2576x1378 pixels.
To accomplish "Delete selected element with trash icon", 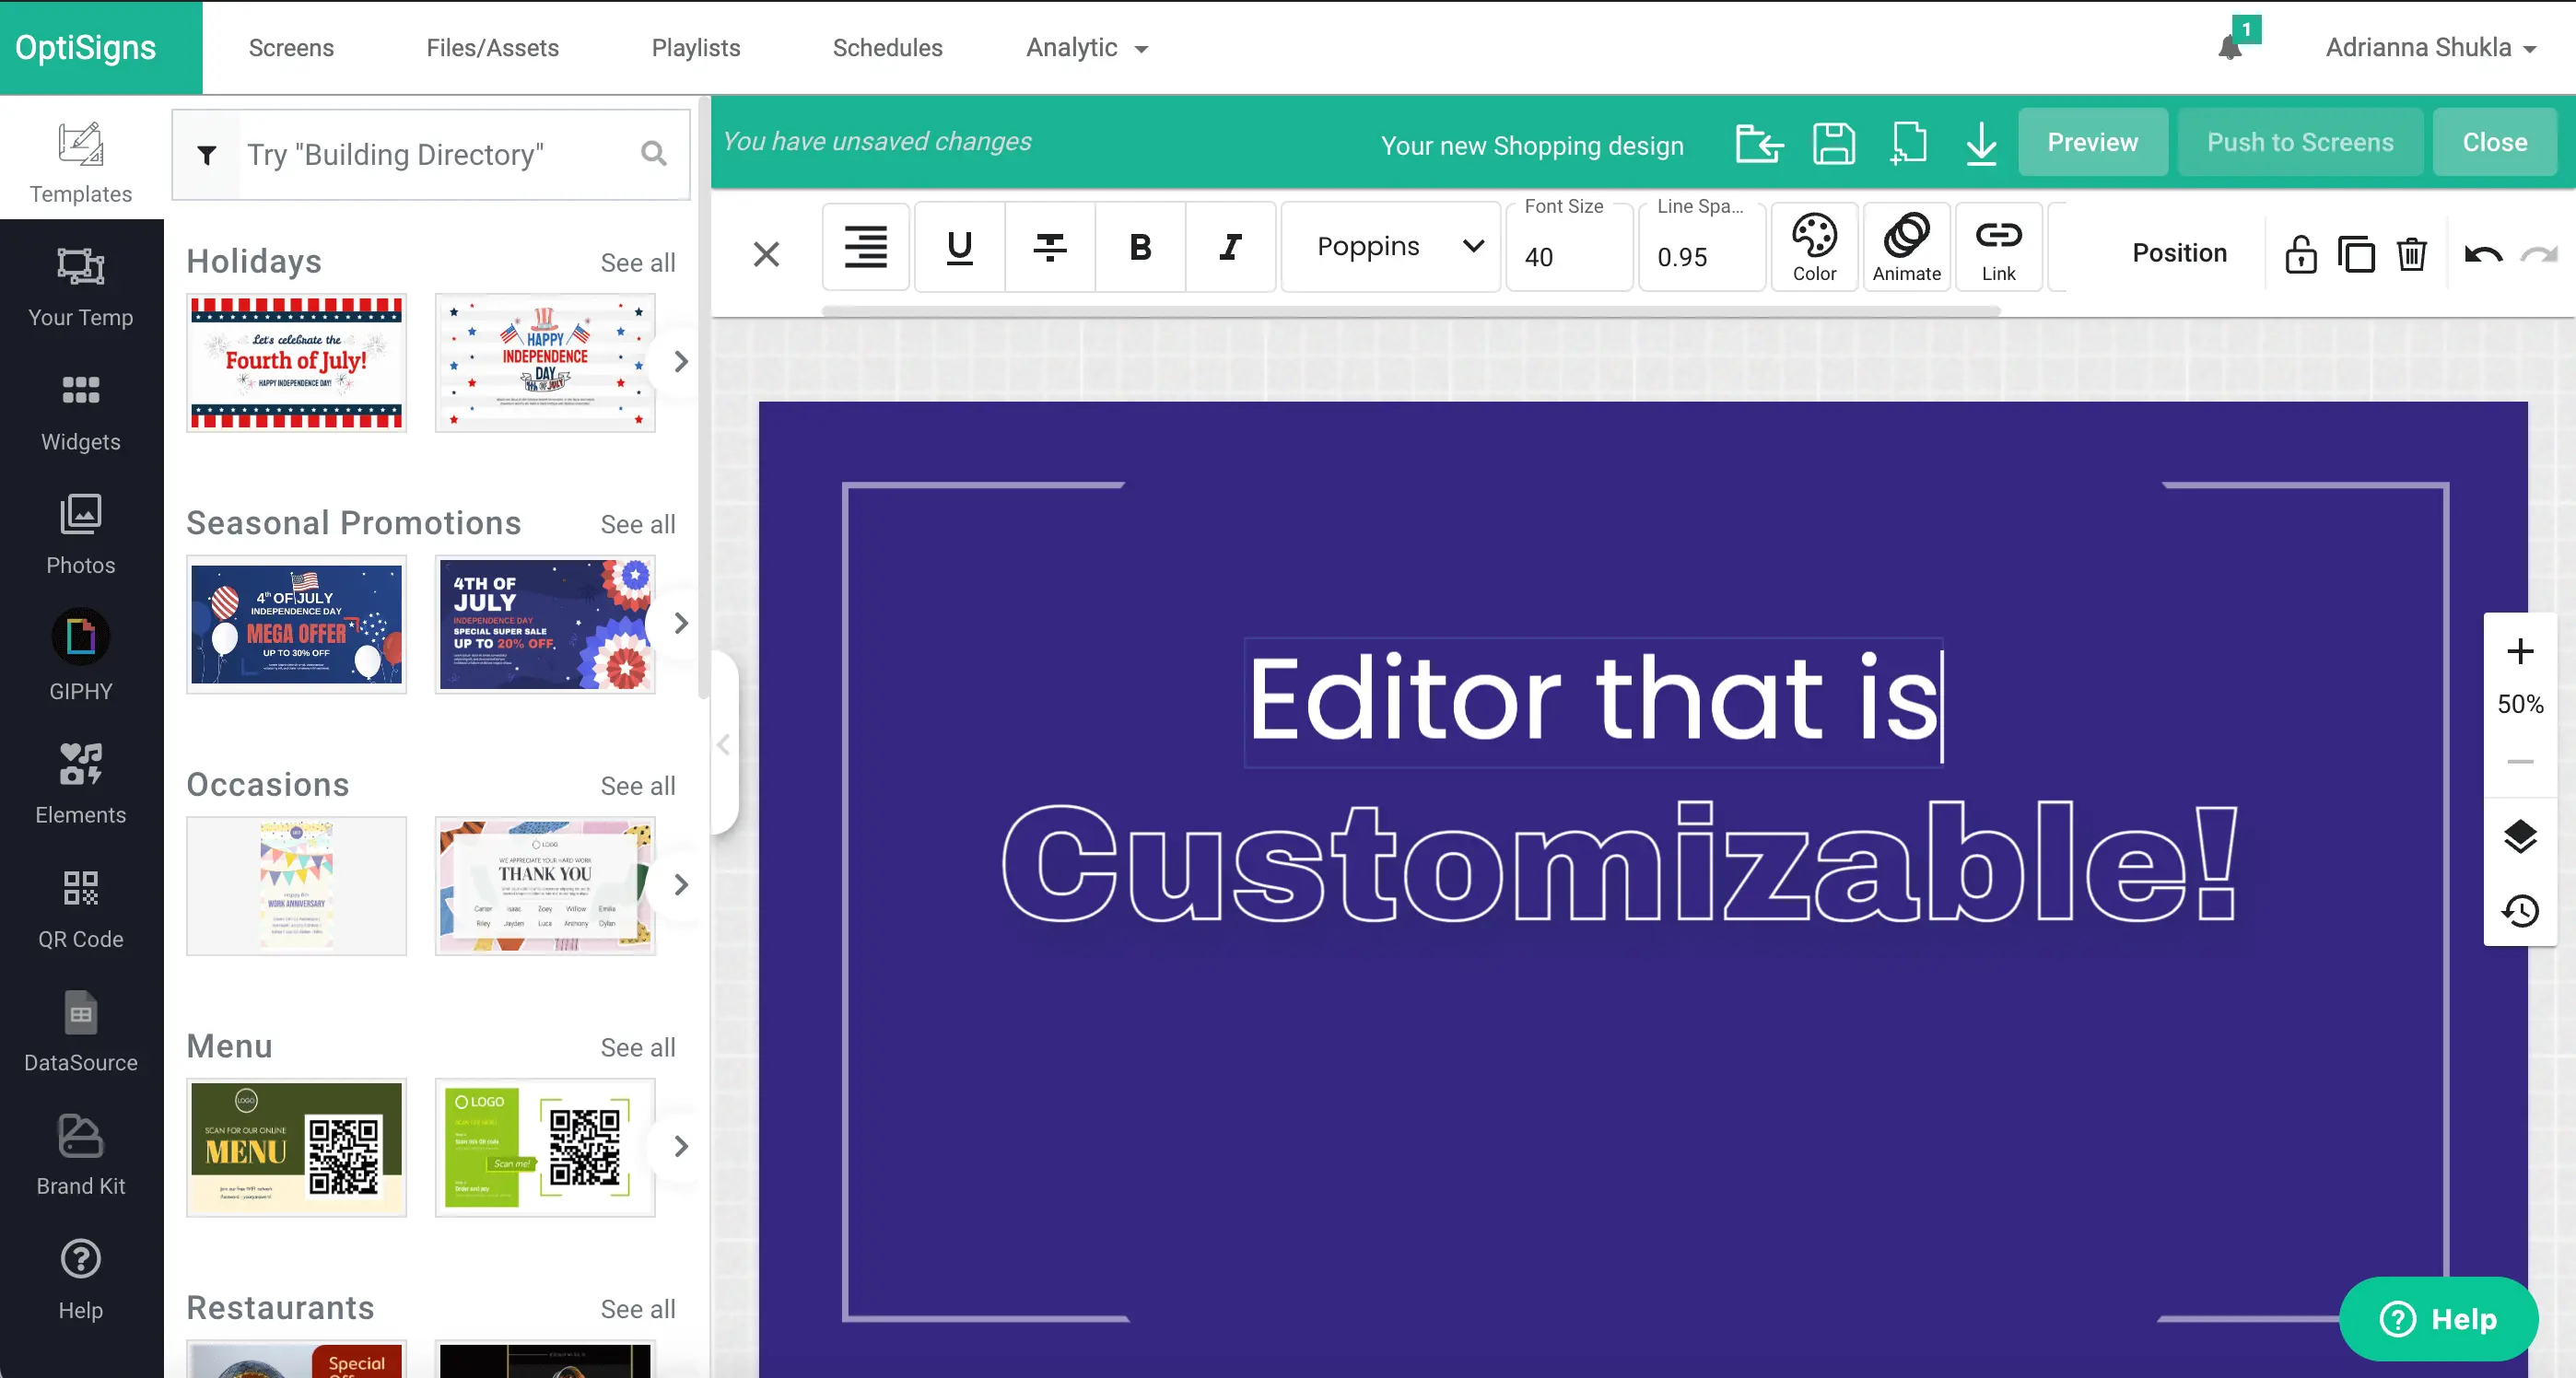I will click(x=2411, y=254).
